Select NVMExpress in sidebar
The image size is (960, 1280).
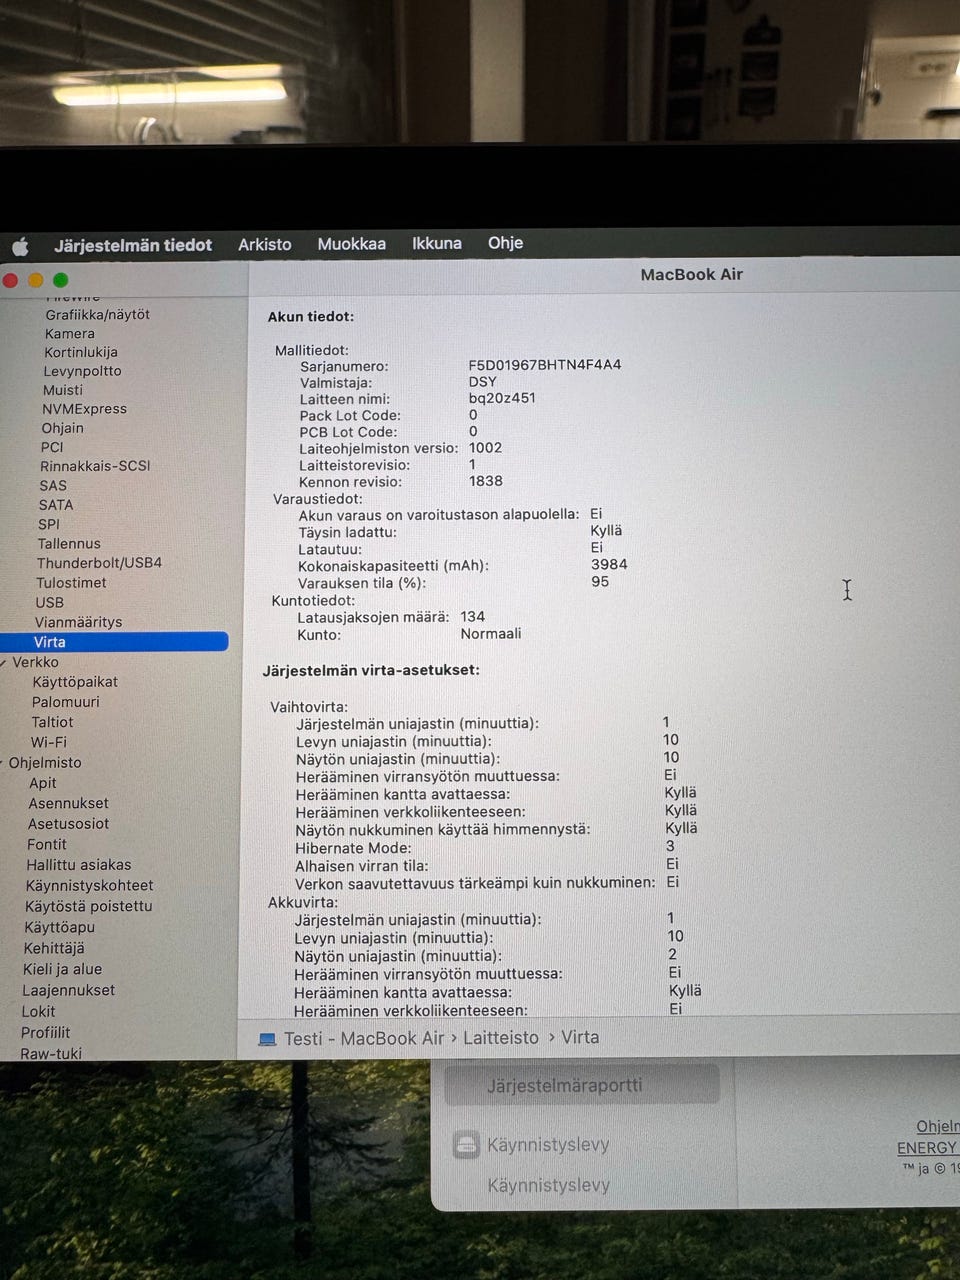pyautogui.click(x=84, y=409)
